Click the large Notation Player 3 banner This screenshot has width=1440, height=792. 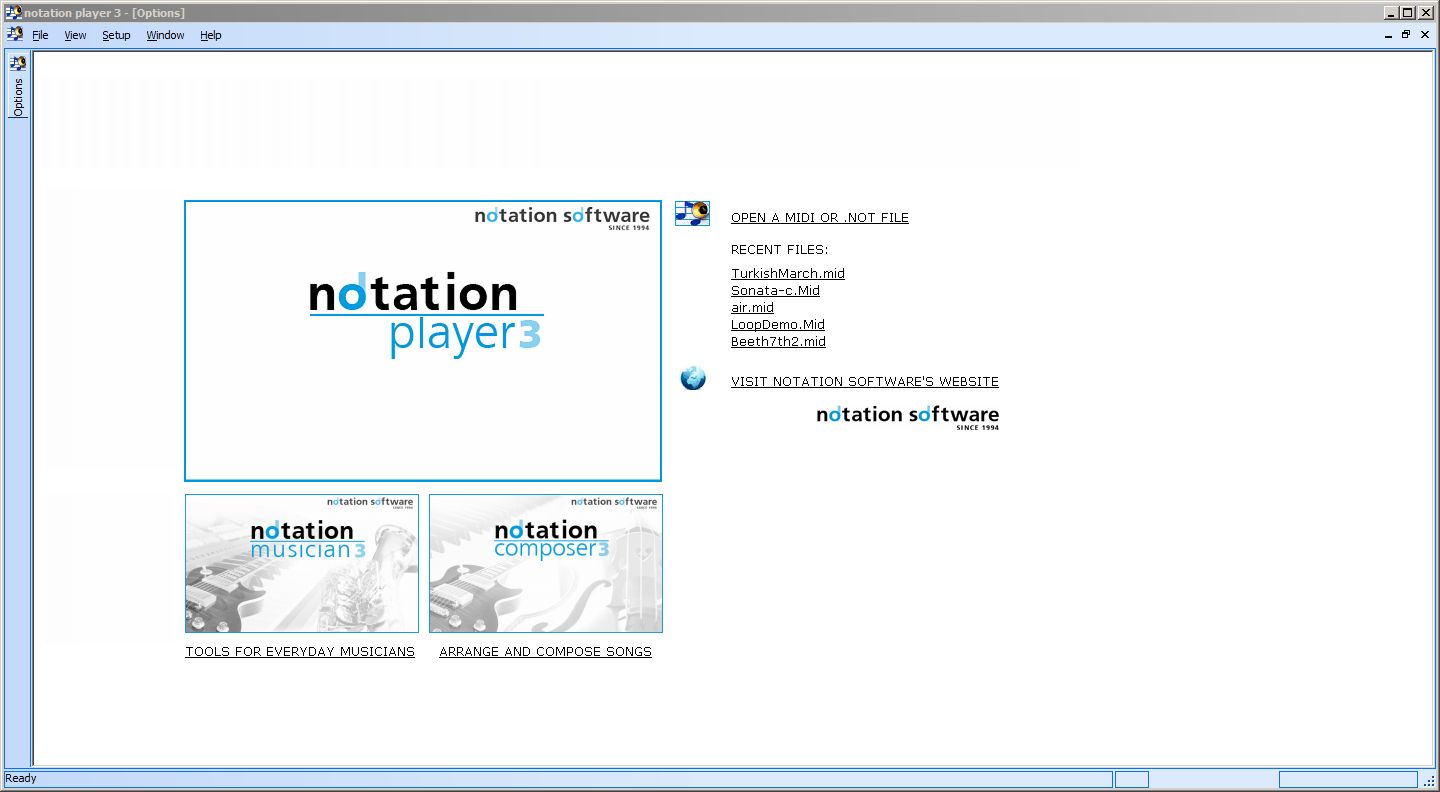point(423,340)
